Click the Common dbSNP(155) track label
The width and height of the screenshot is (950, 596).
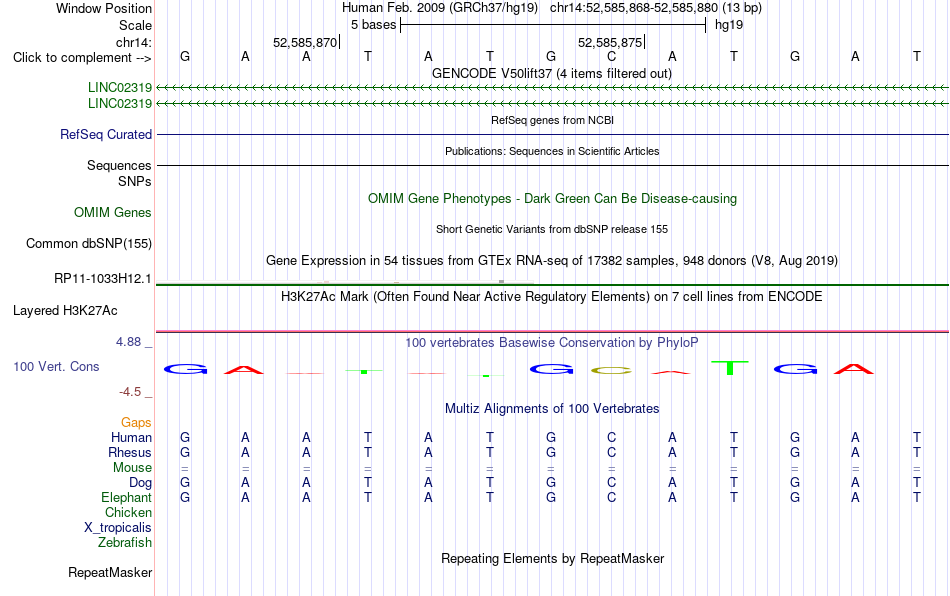pyautogui.click(x=88, y=243)
